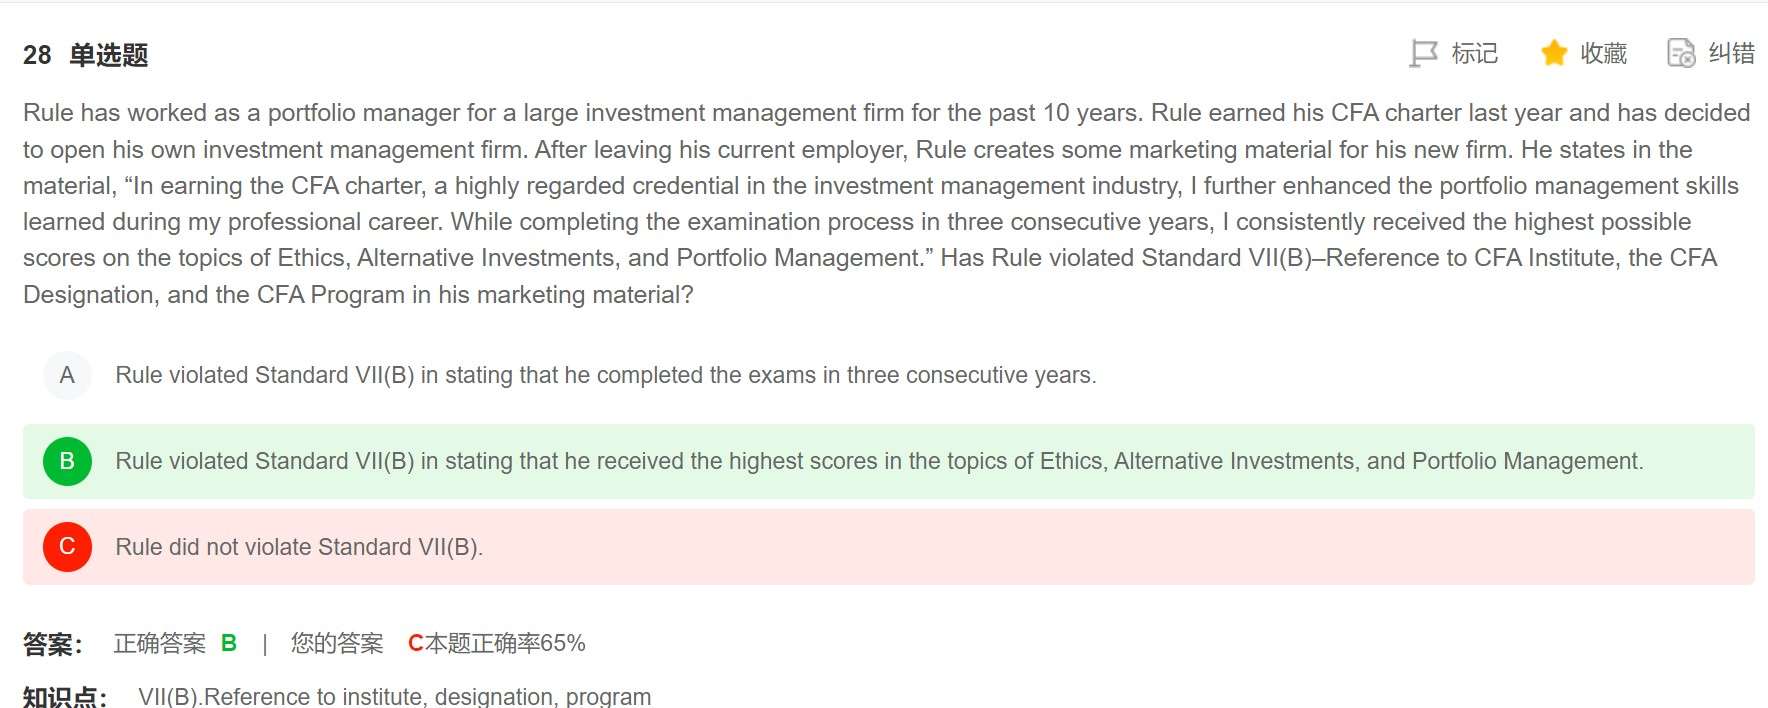The width and height of the screenshot is (1768, 708).
Task: Click the error-report document icon
Action: tap(1681, 53)
